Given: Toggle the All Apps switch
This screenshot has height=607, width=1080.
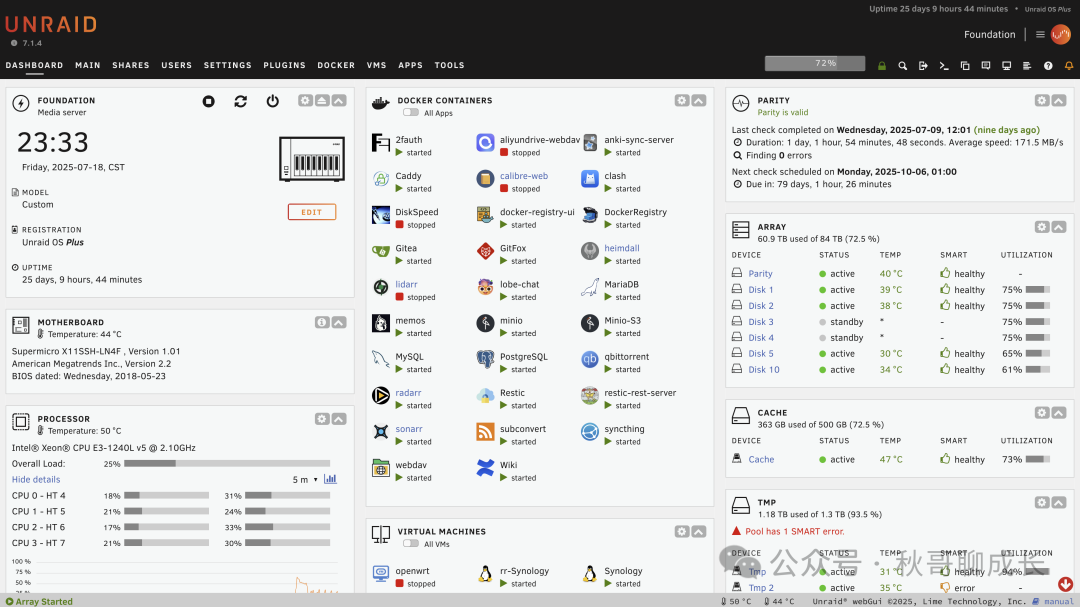Looking at the screenshot, I should point(411,112).
